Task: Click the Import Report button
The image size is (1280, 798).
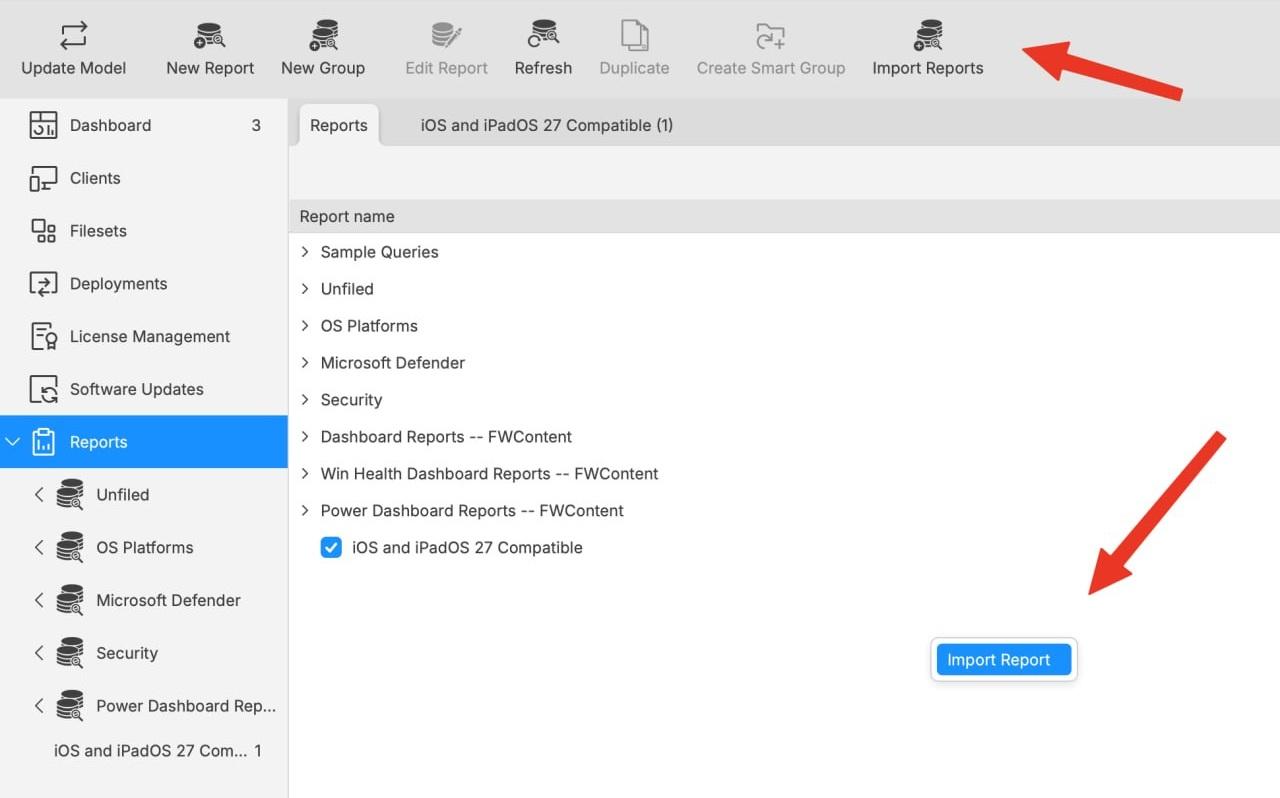Action: [1004, 660]
